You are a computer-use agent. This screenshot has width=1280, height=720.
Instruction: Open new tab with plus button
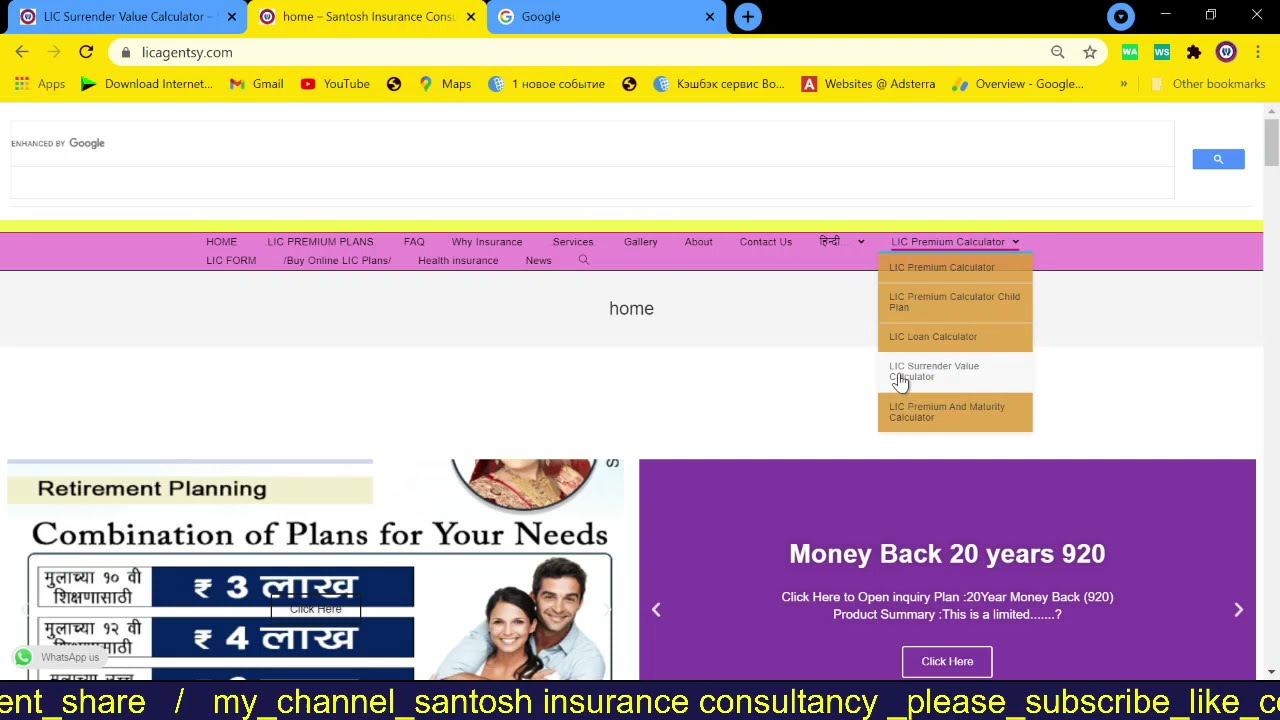(748, 16)
